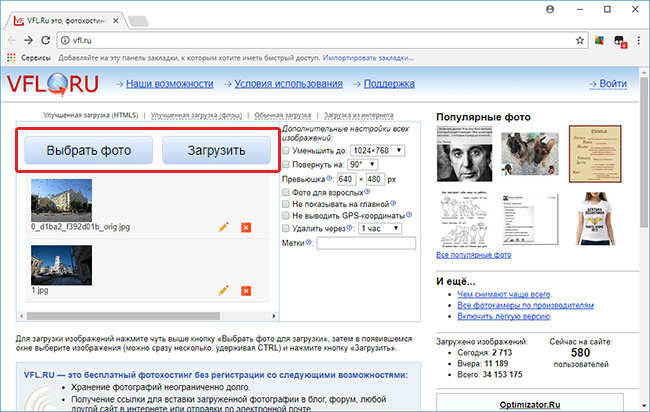Screen dimensions: 650x412
Task: Check Не показывать на главной
Action: pyautogui.click(x=286, y=204)
